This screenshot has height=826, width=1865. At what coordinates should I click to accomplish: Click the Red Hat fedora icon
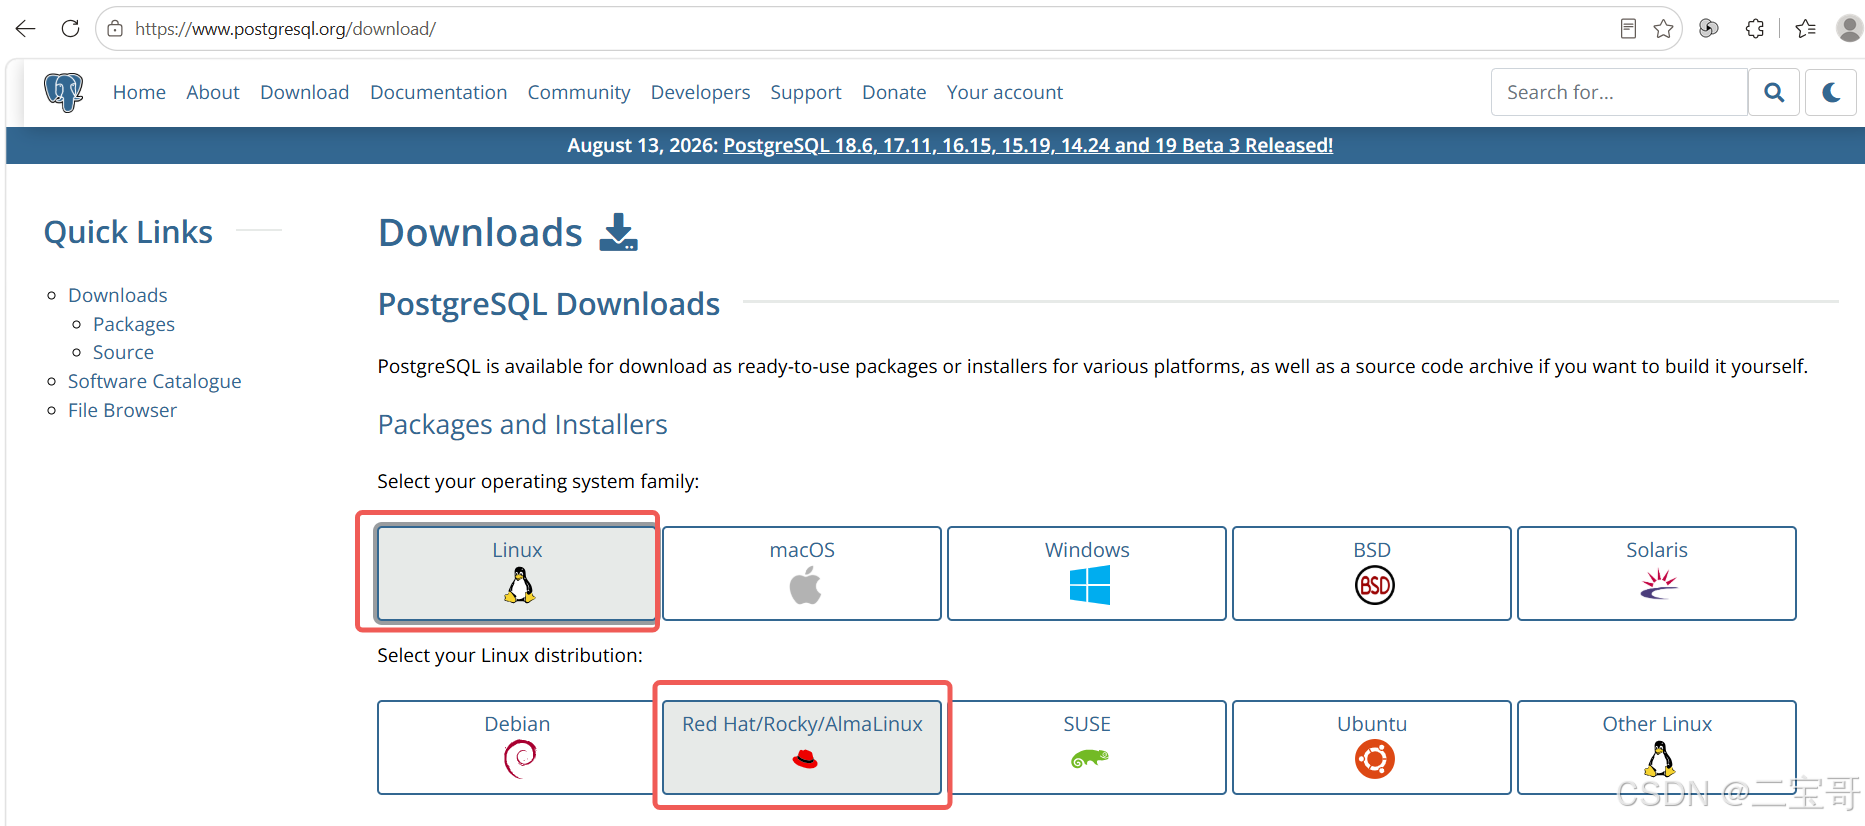[x=805, y=760]
